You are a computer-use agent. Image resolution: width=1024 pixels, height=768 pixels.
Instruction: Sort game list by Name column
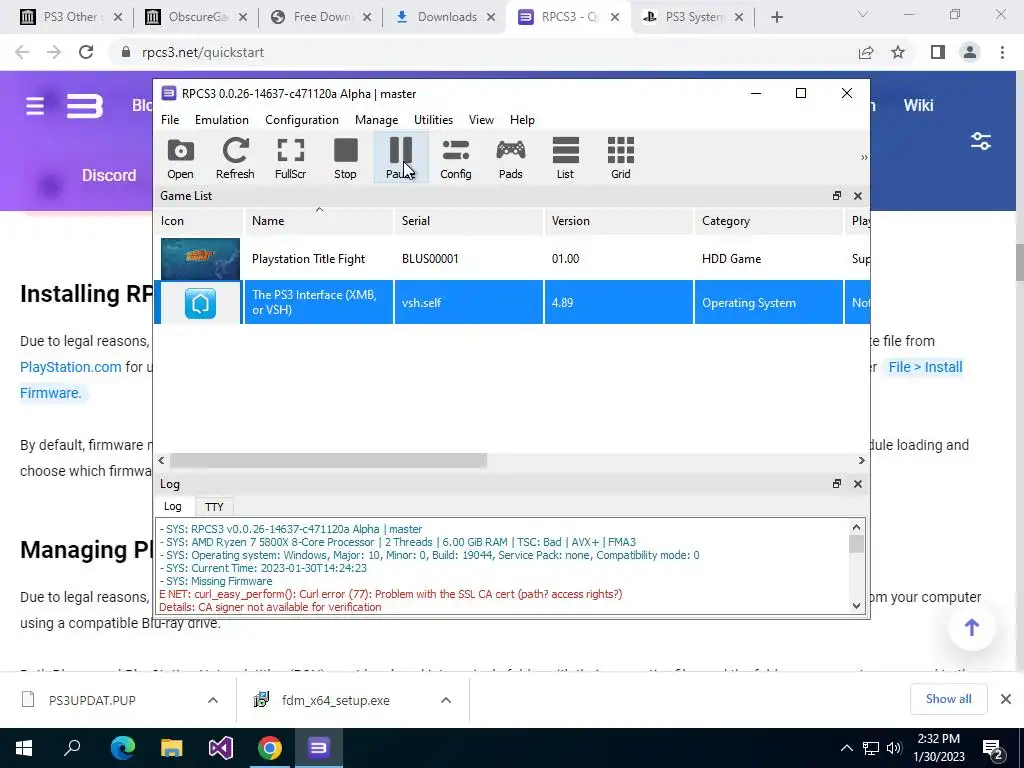pyautogui.click(x=319, y=221)
